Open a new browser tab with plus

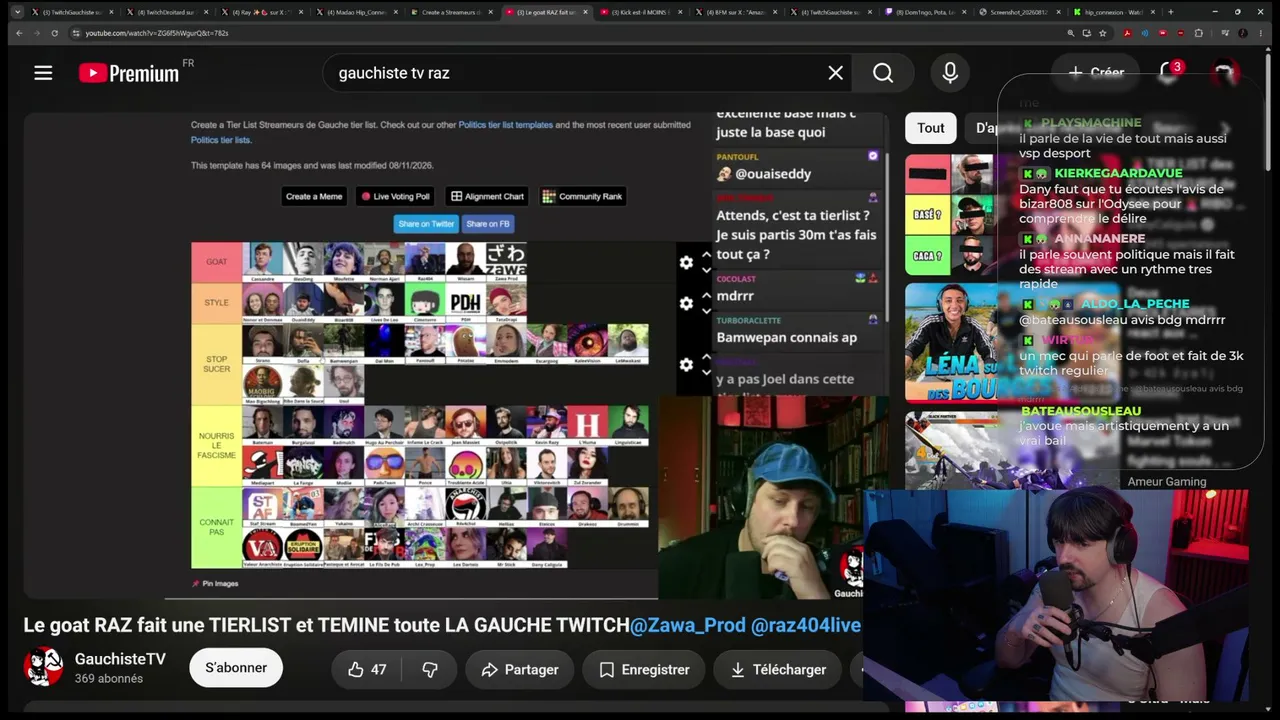[x=1170, y=12]
